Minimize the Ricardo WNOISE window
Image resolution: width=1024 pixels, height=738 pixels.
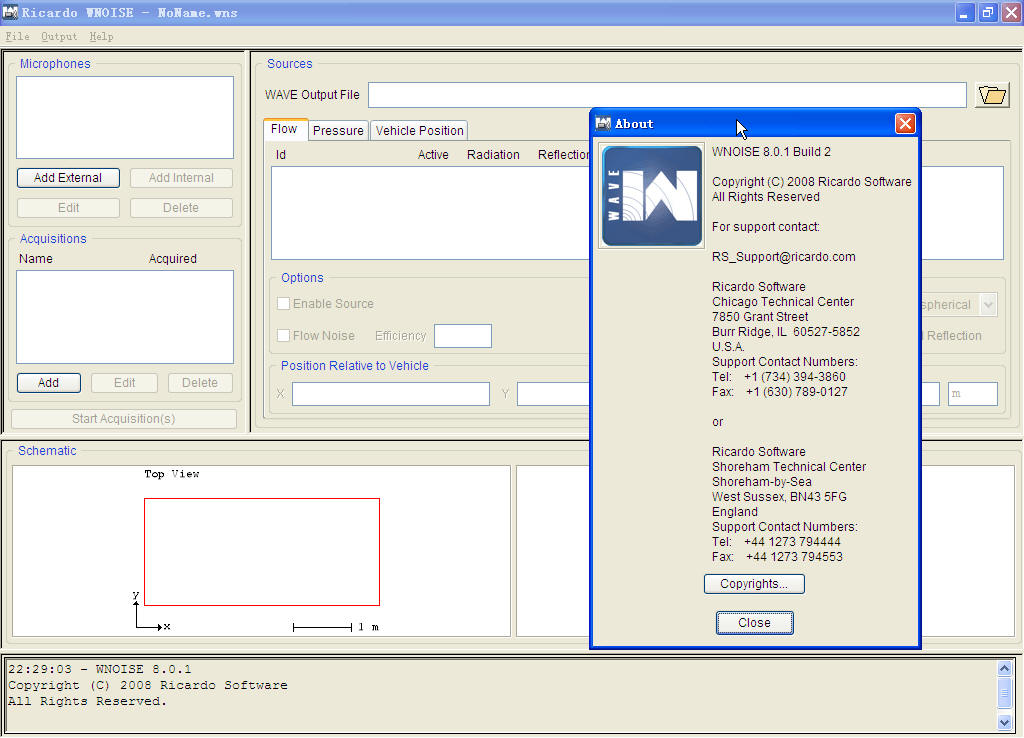[964, 12]
